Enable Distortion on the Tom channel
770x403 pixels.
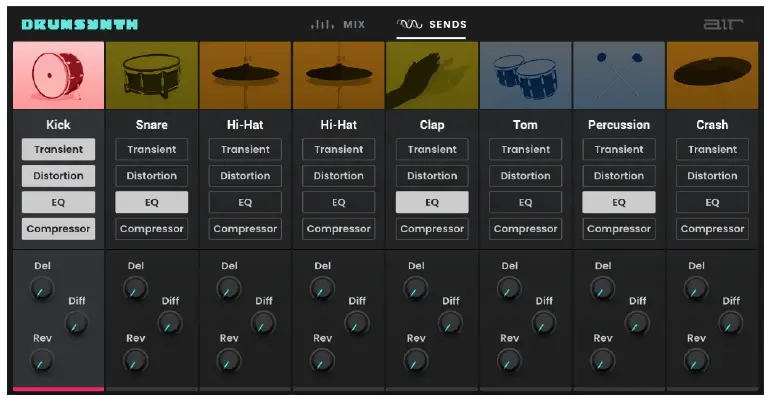(525, 176)
